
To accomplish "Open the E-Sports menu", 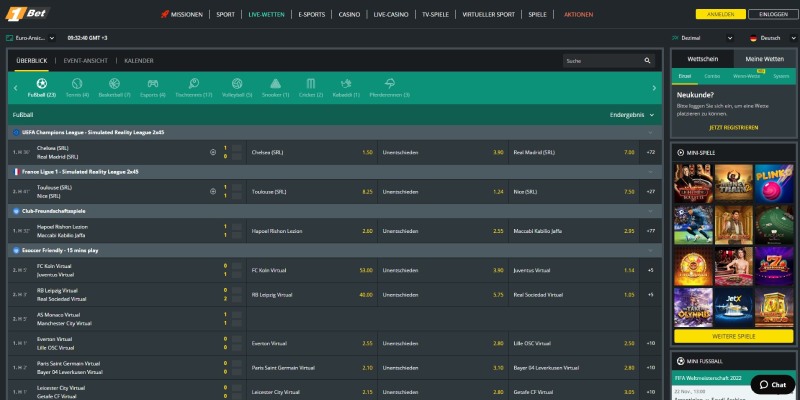I will 312,15.
